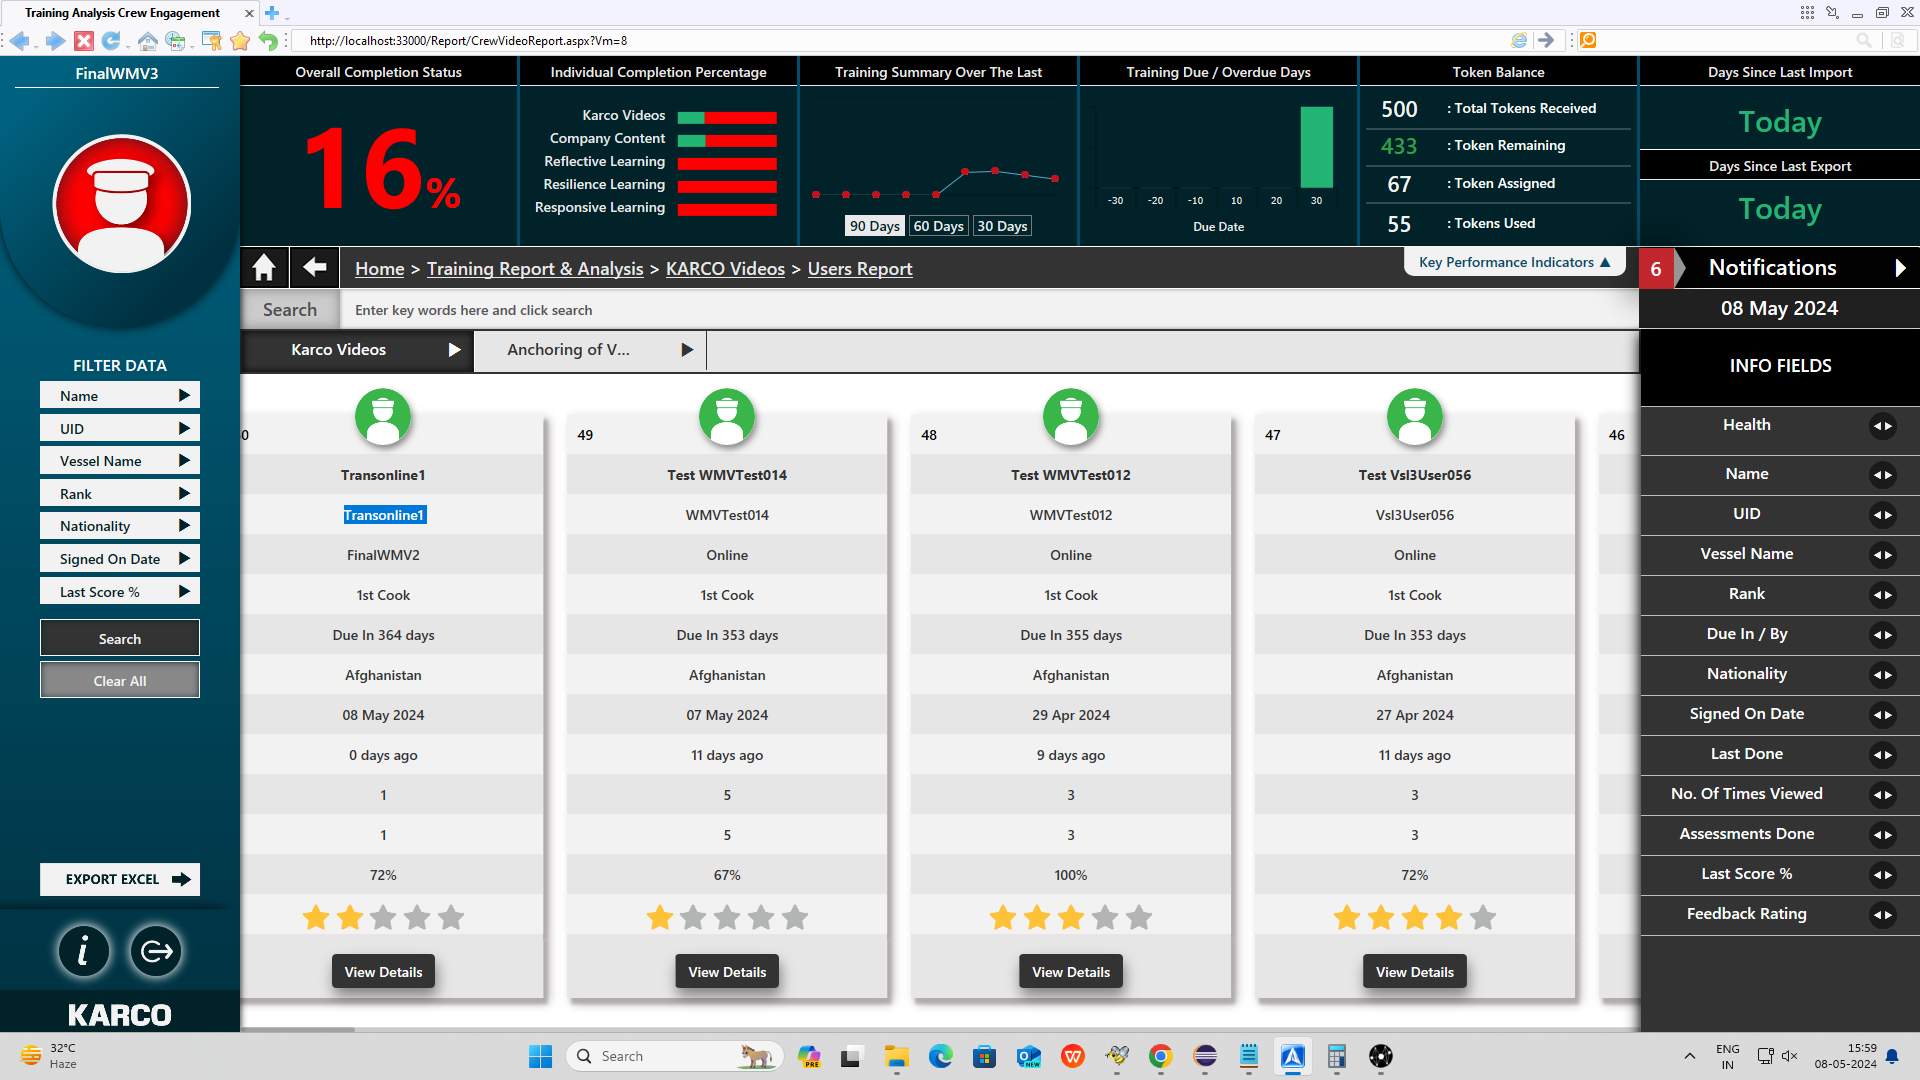Image resolution: width=1920 pixels, height=1080 pixels.
Task: Expand the Last Score % filter
Action: (x=120, y=592)
